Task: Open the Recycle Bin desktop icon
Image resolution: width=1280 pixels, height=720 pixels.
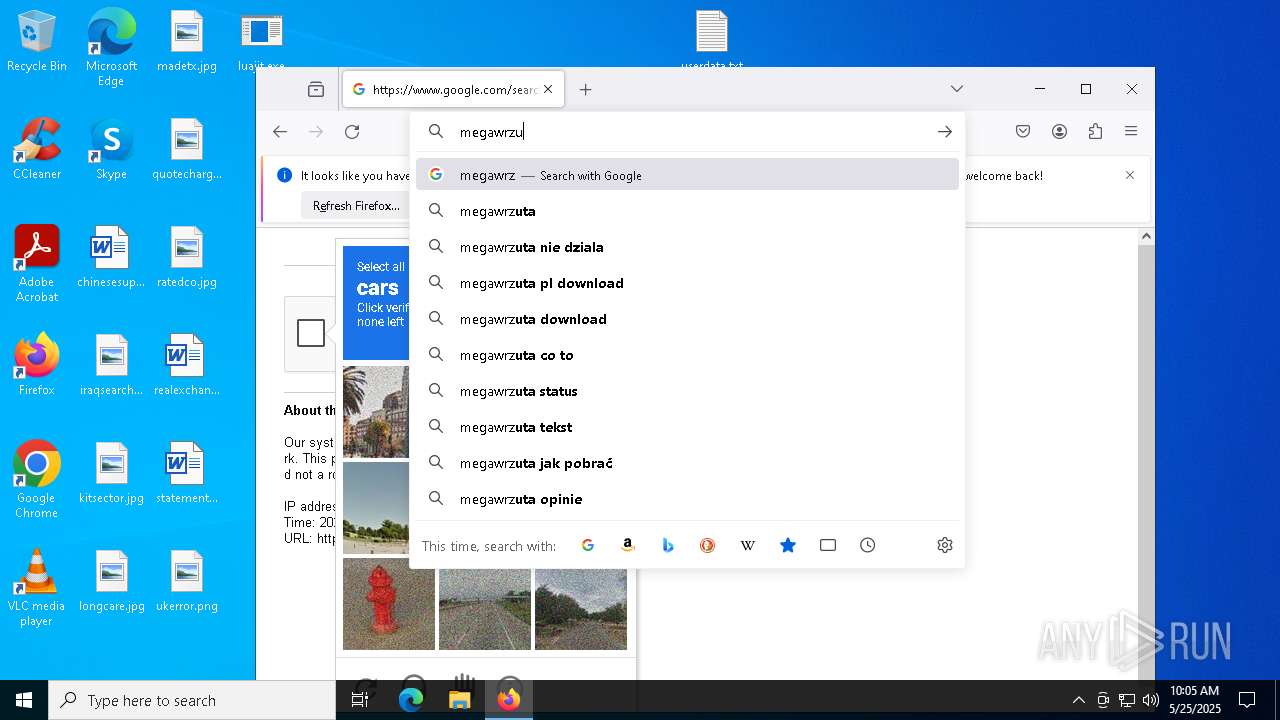Action: click(x=37, y=41)
